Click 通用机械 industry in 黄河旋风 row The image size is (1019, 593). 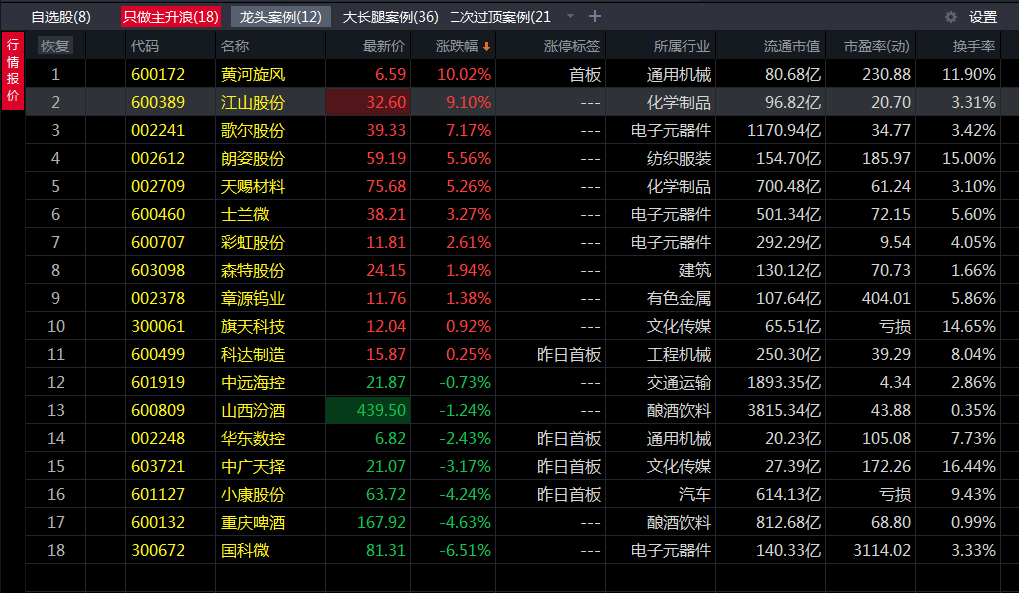678,75
